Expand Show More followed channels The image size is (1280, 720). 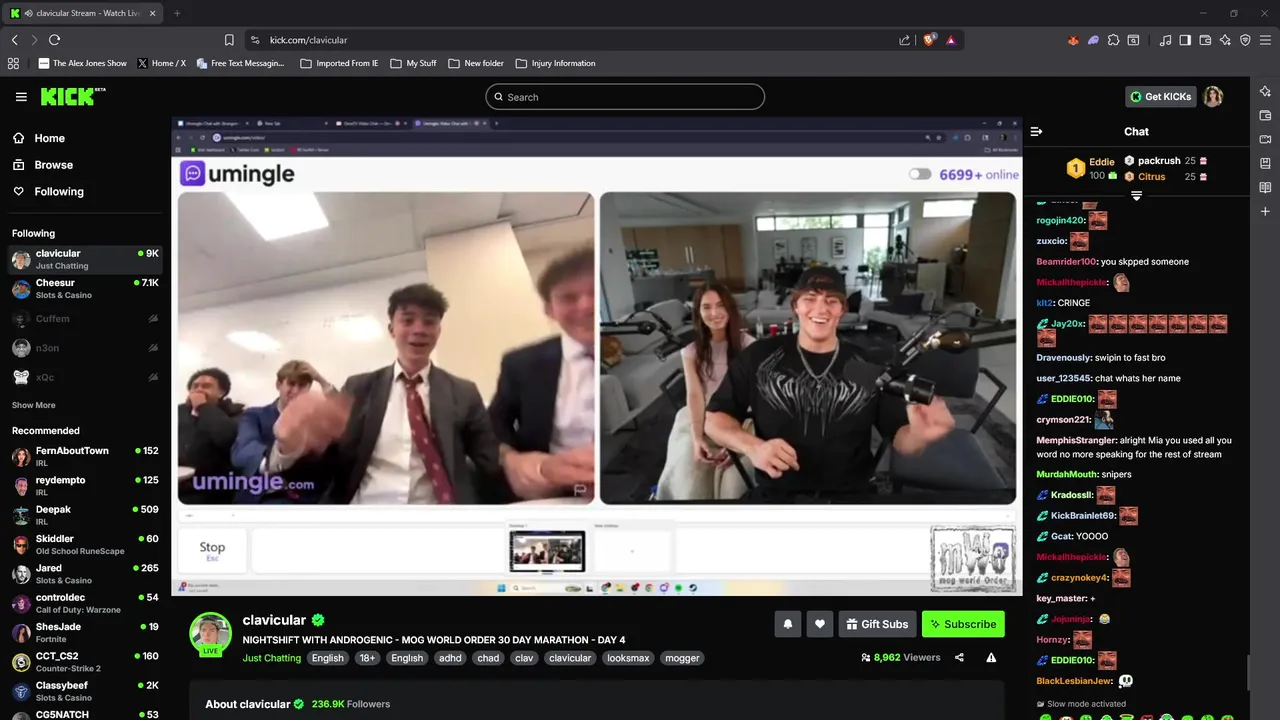pos(33,405)
